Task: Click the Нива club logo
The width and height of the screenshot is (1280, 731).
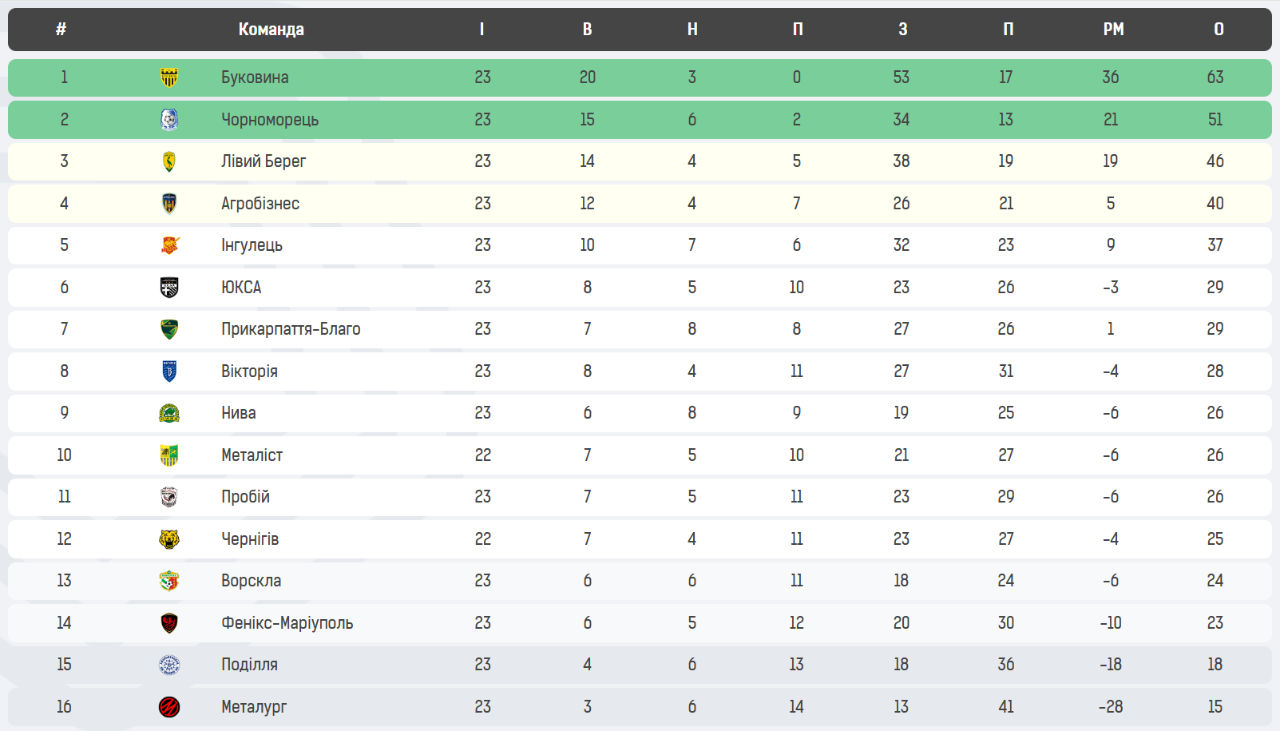Action: pos(170,414)
